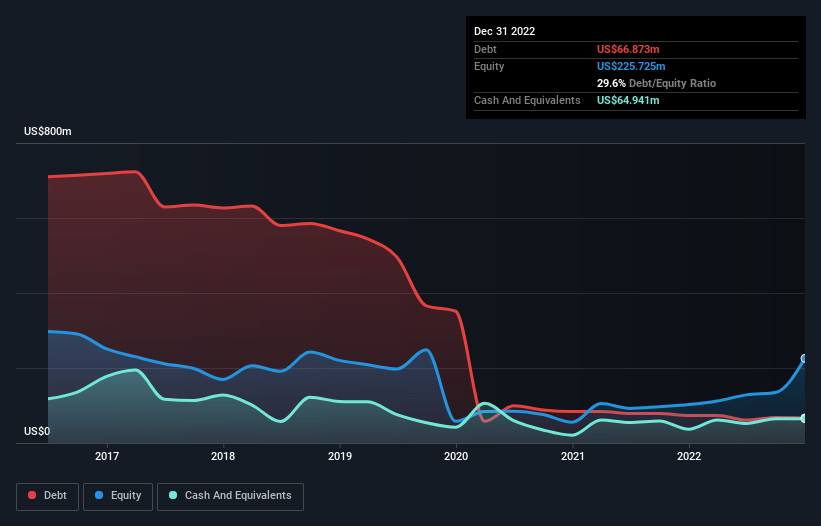Click the Dec 31 2022 tooltip date

(504, 31)
